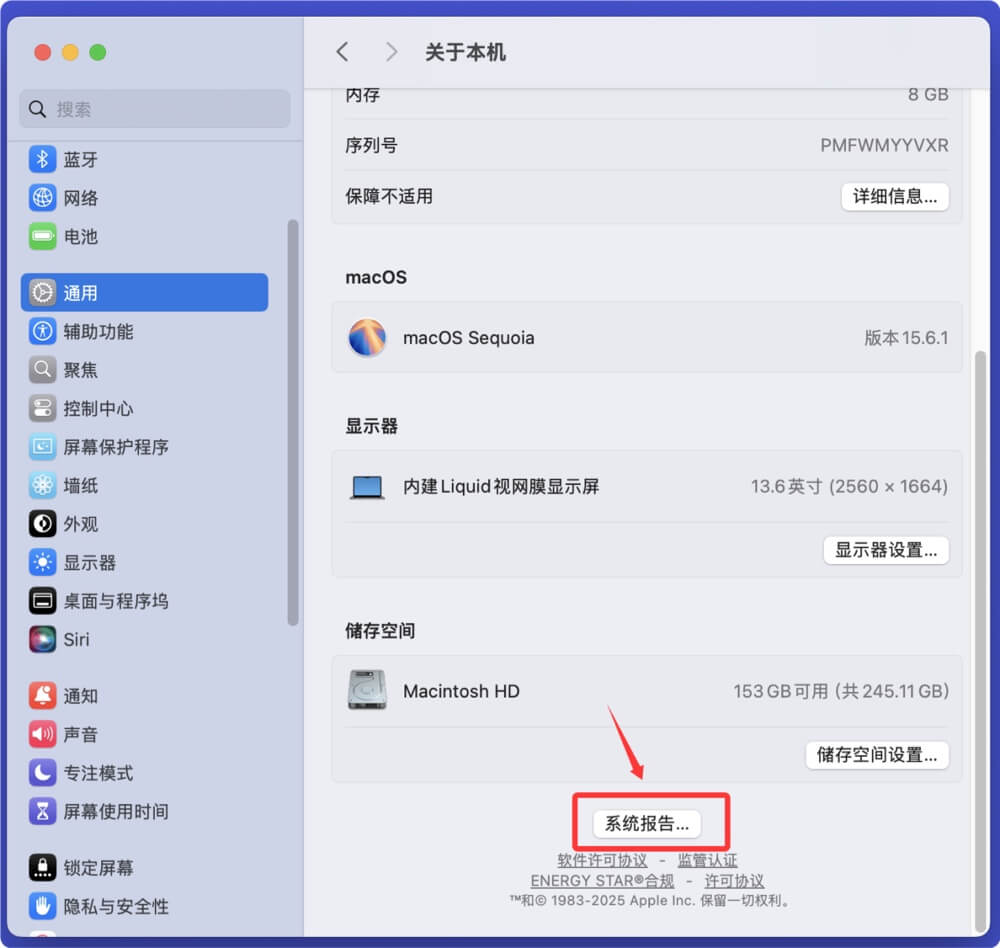This screenshot has width=1000, height=948.
Task: Click the Display Settings (显示器设置...) button
Action: [885, 550]
